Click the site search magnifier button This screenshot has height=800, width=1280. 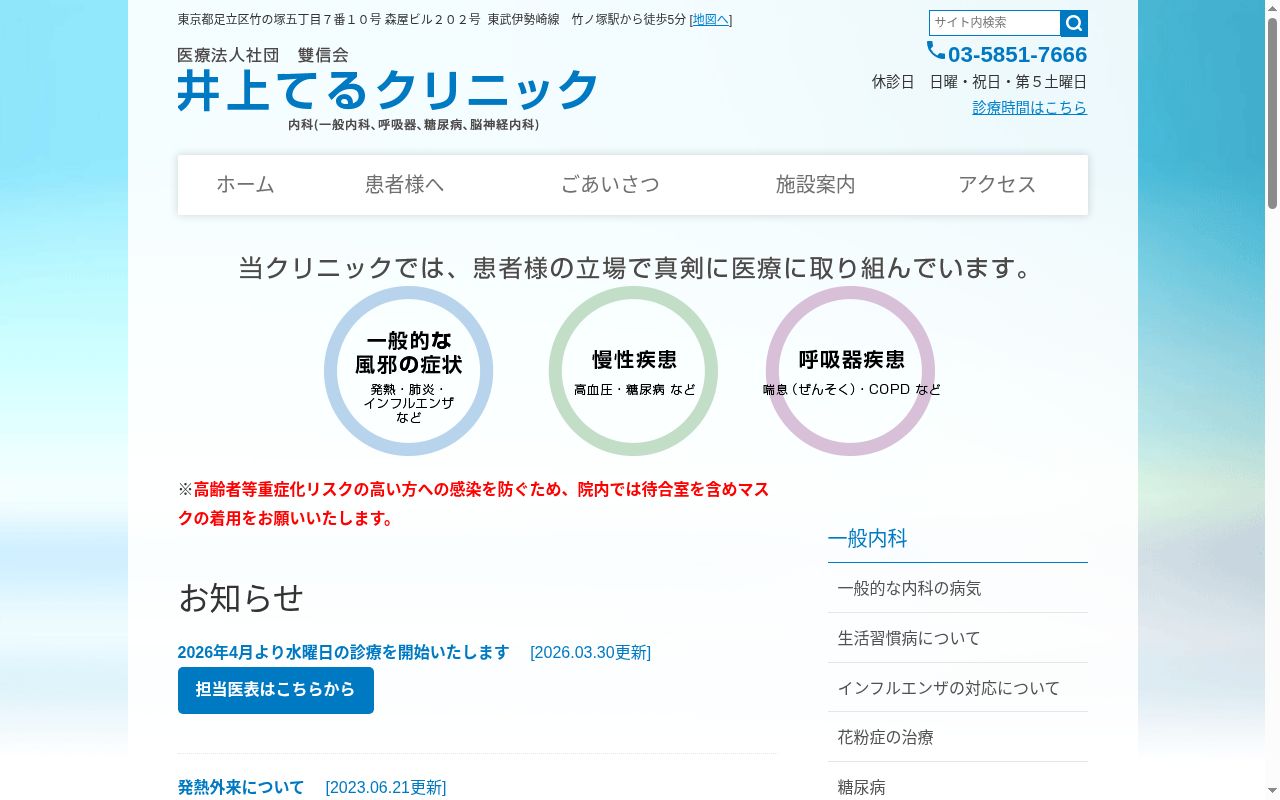click(x=1074, y=23)
